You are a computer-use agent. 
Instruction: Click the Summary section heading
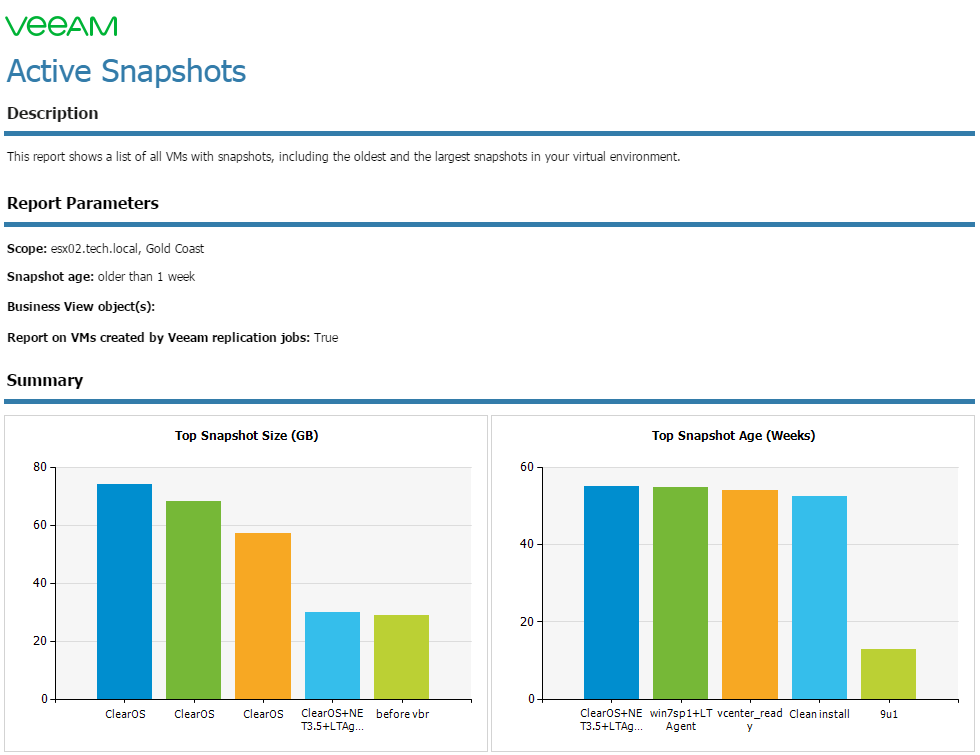coord(44,380)
